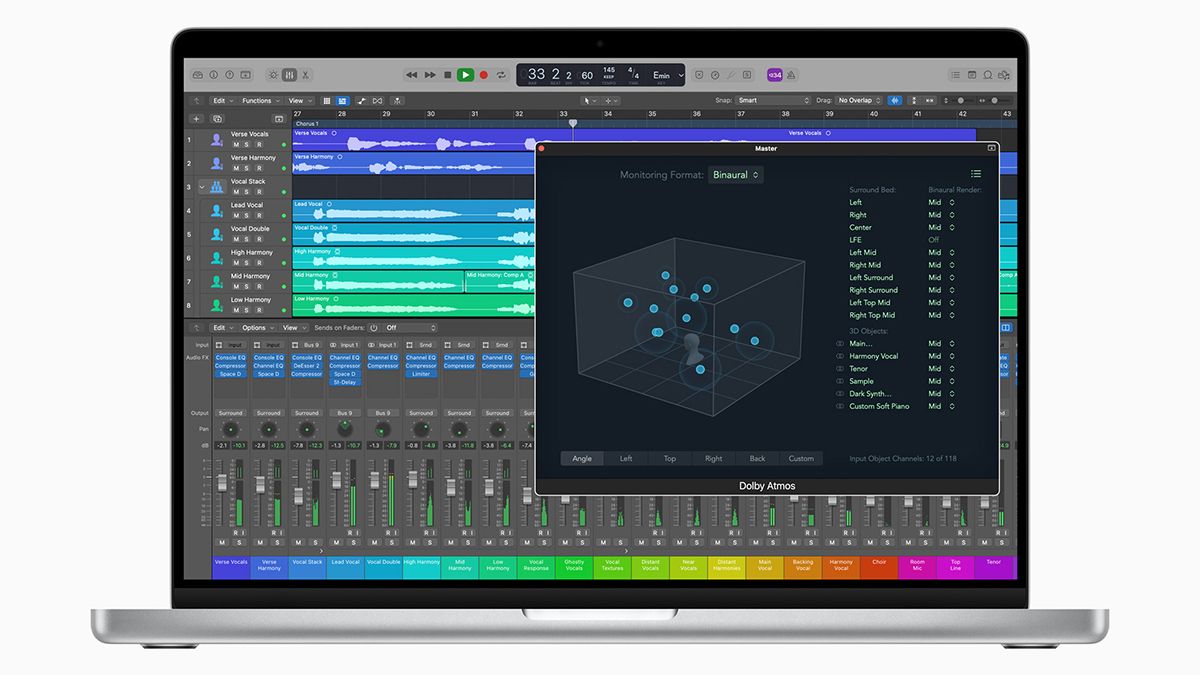
Task: Stop playback with the square Stop button
Action: tap(447, 75)
